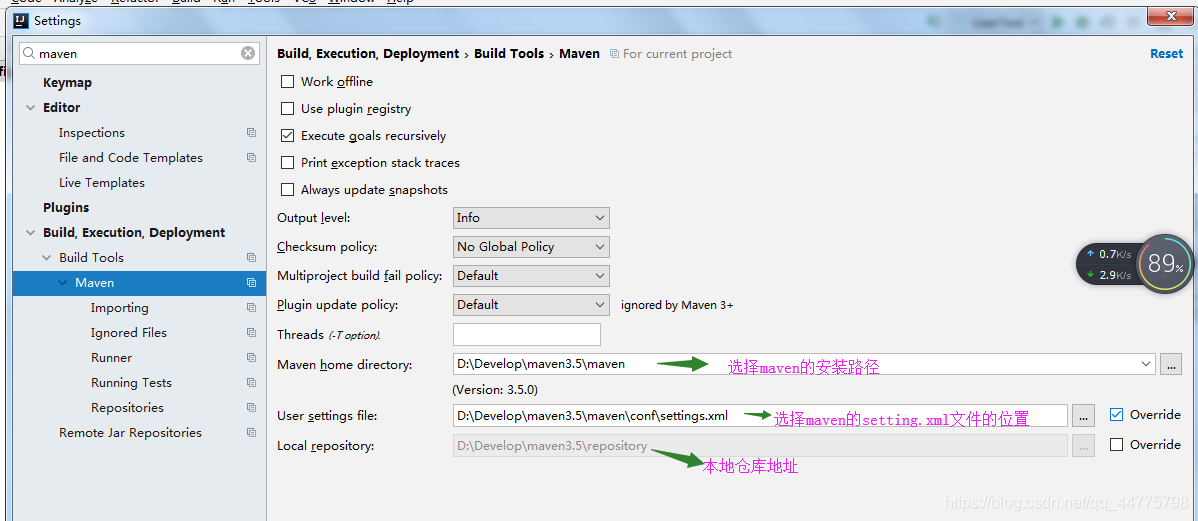
Task: Click project-level icon beside Ignored Files
Action: click(251, 333)
